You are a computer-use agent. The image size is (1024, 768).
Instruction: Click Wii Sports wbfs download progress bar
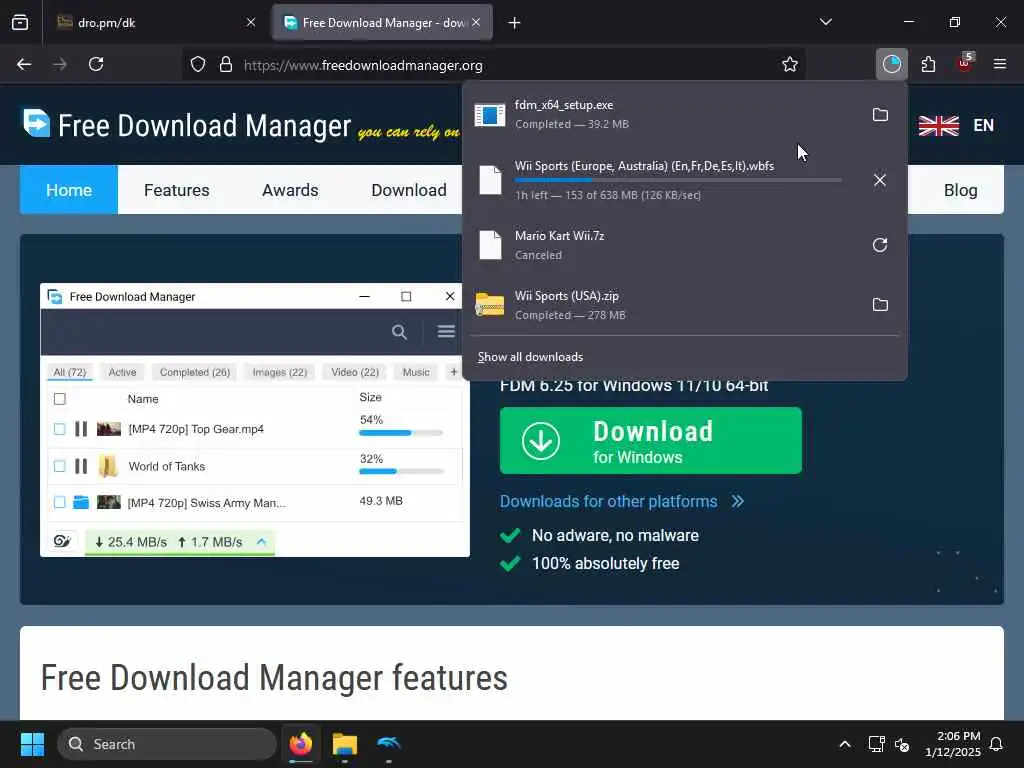click(x=678, y=180)
